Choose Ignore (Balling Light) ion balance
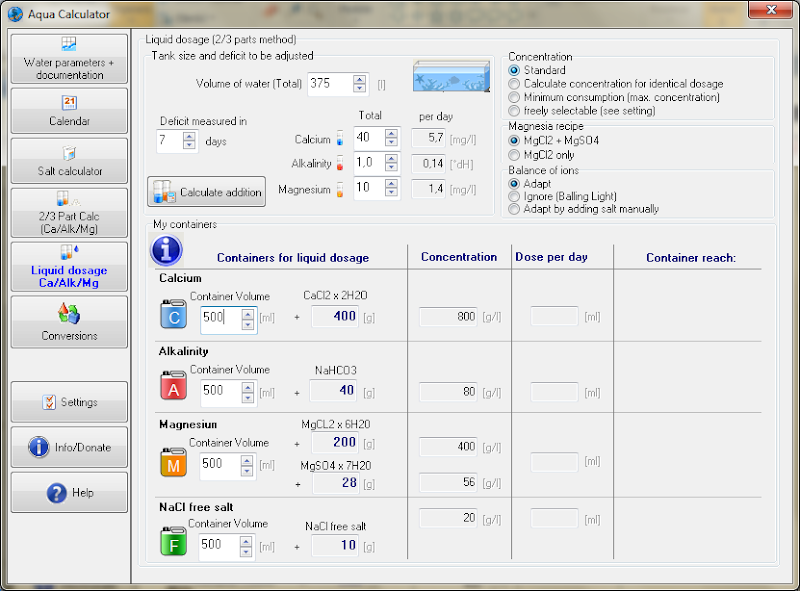The width and height of the screenshot is (800, 591). pyautogui.click(x=515, y=197)
